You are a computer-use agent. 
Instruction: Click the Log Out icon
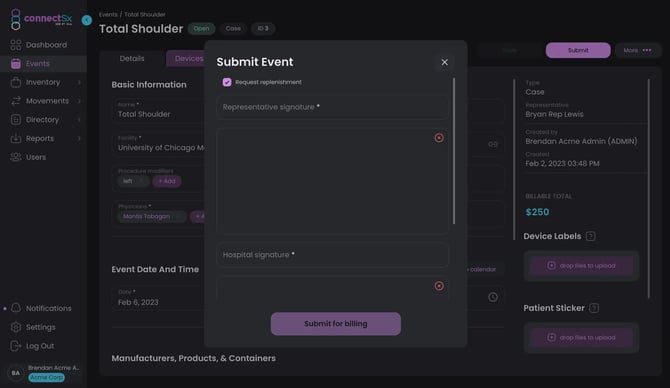[x=16, y=346]
